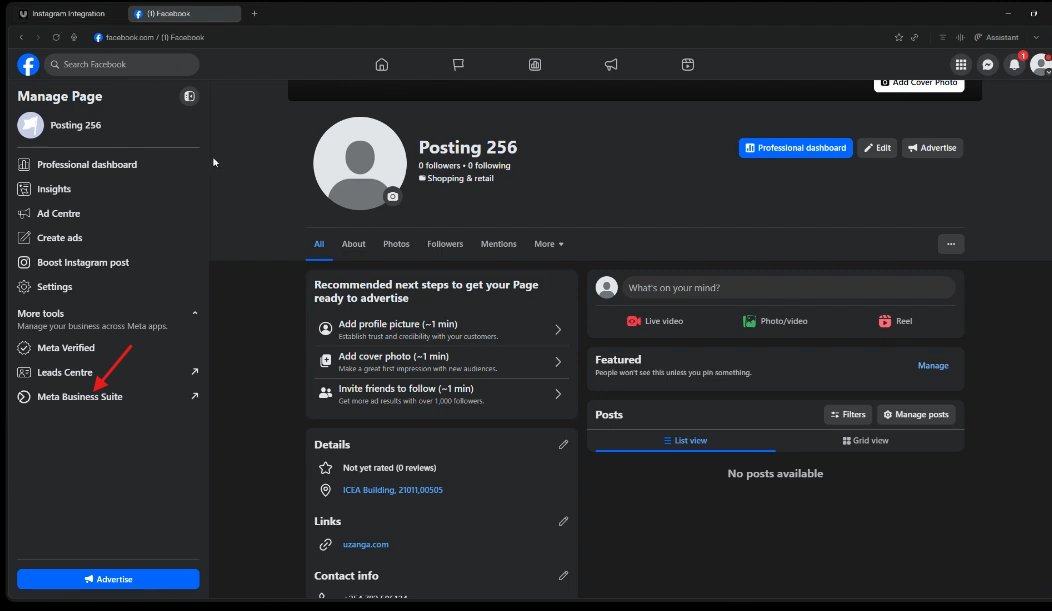This screenshot has height=611, width=1052.
Task: Click Manage link in Featured
Action: (x=933, y=366)
